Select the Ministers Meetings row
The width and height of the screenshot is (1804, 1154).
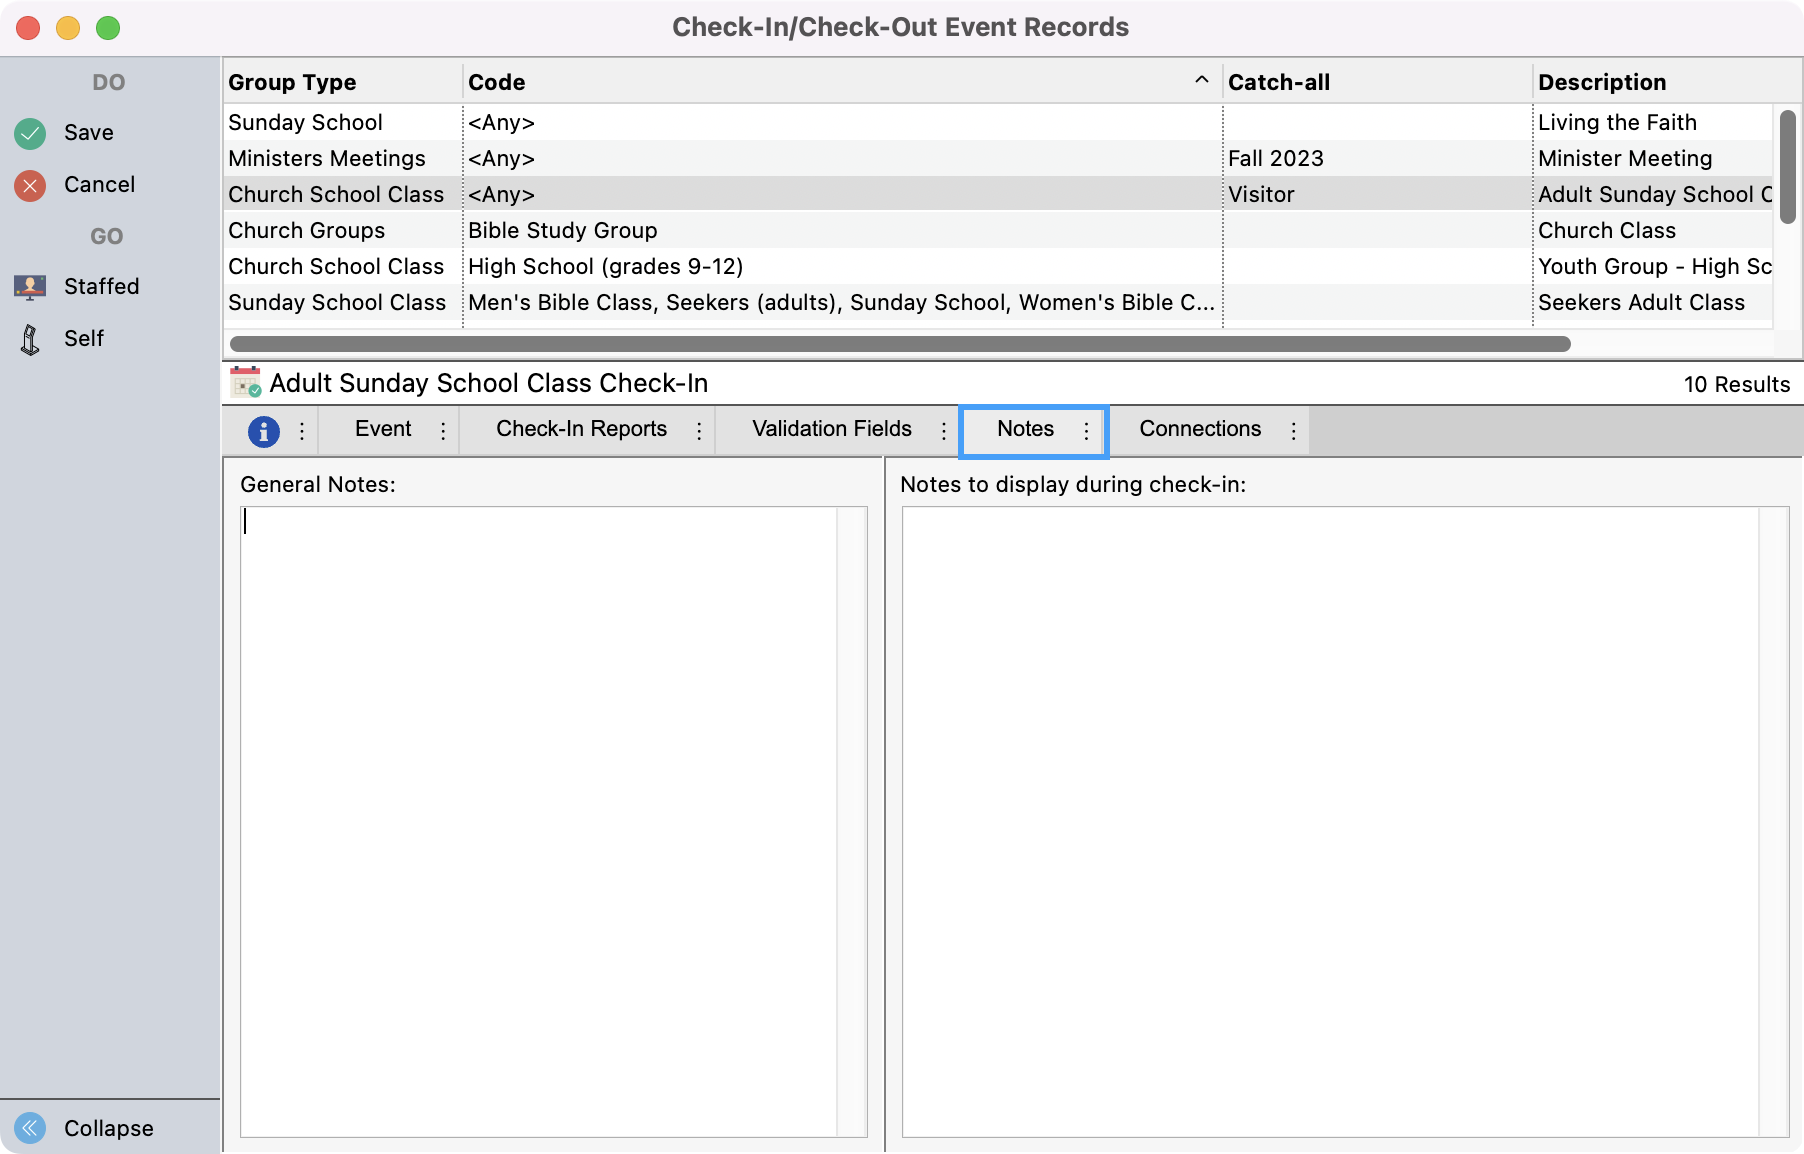pos(600,158)
